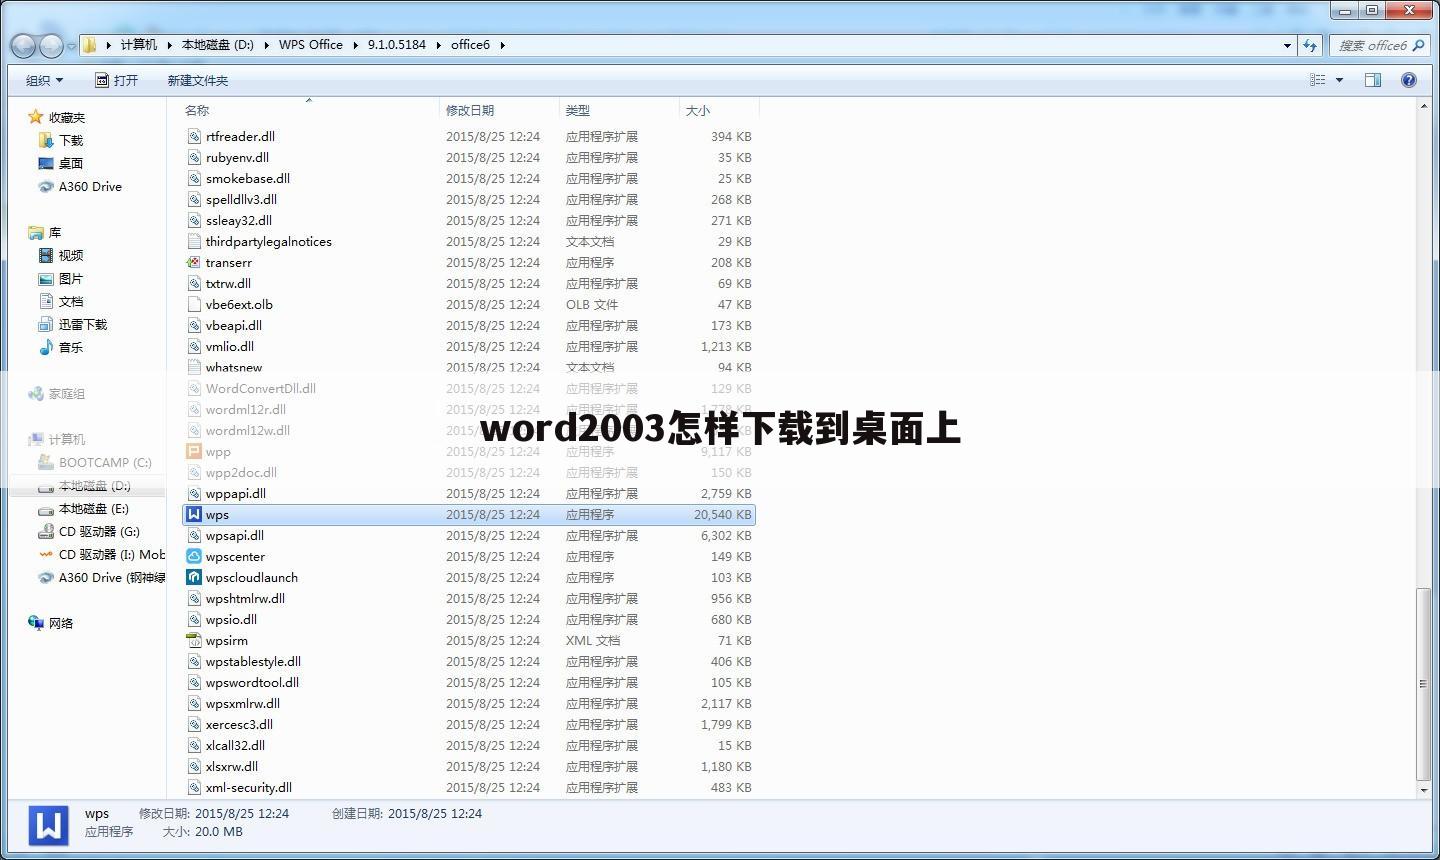Sort by the Type column header
The image size is (1440, 860).
coord(619,110)
